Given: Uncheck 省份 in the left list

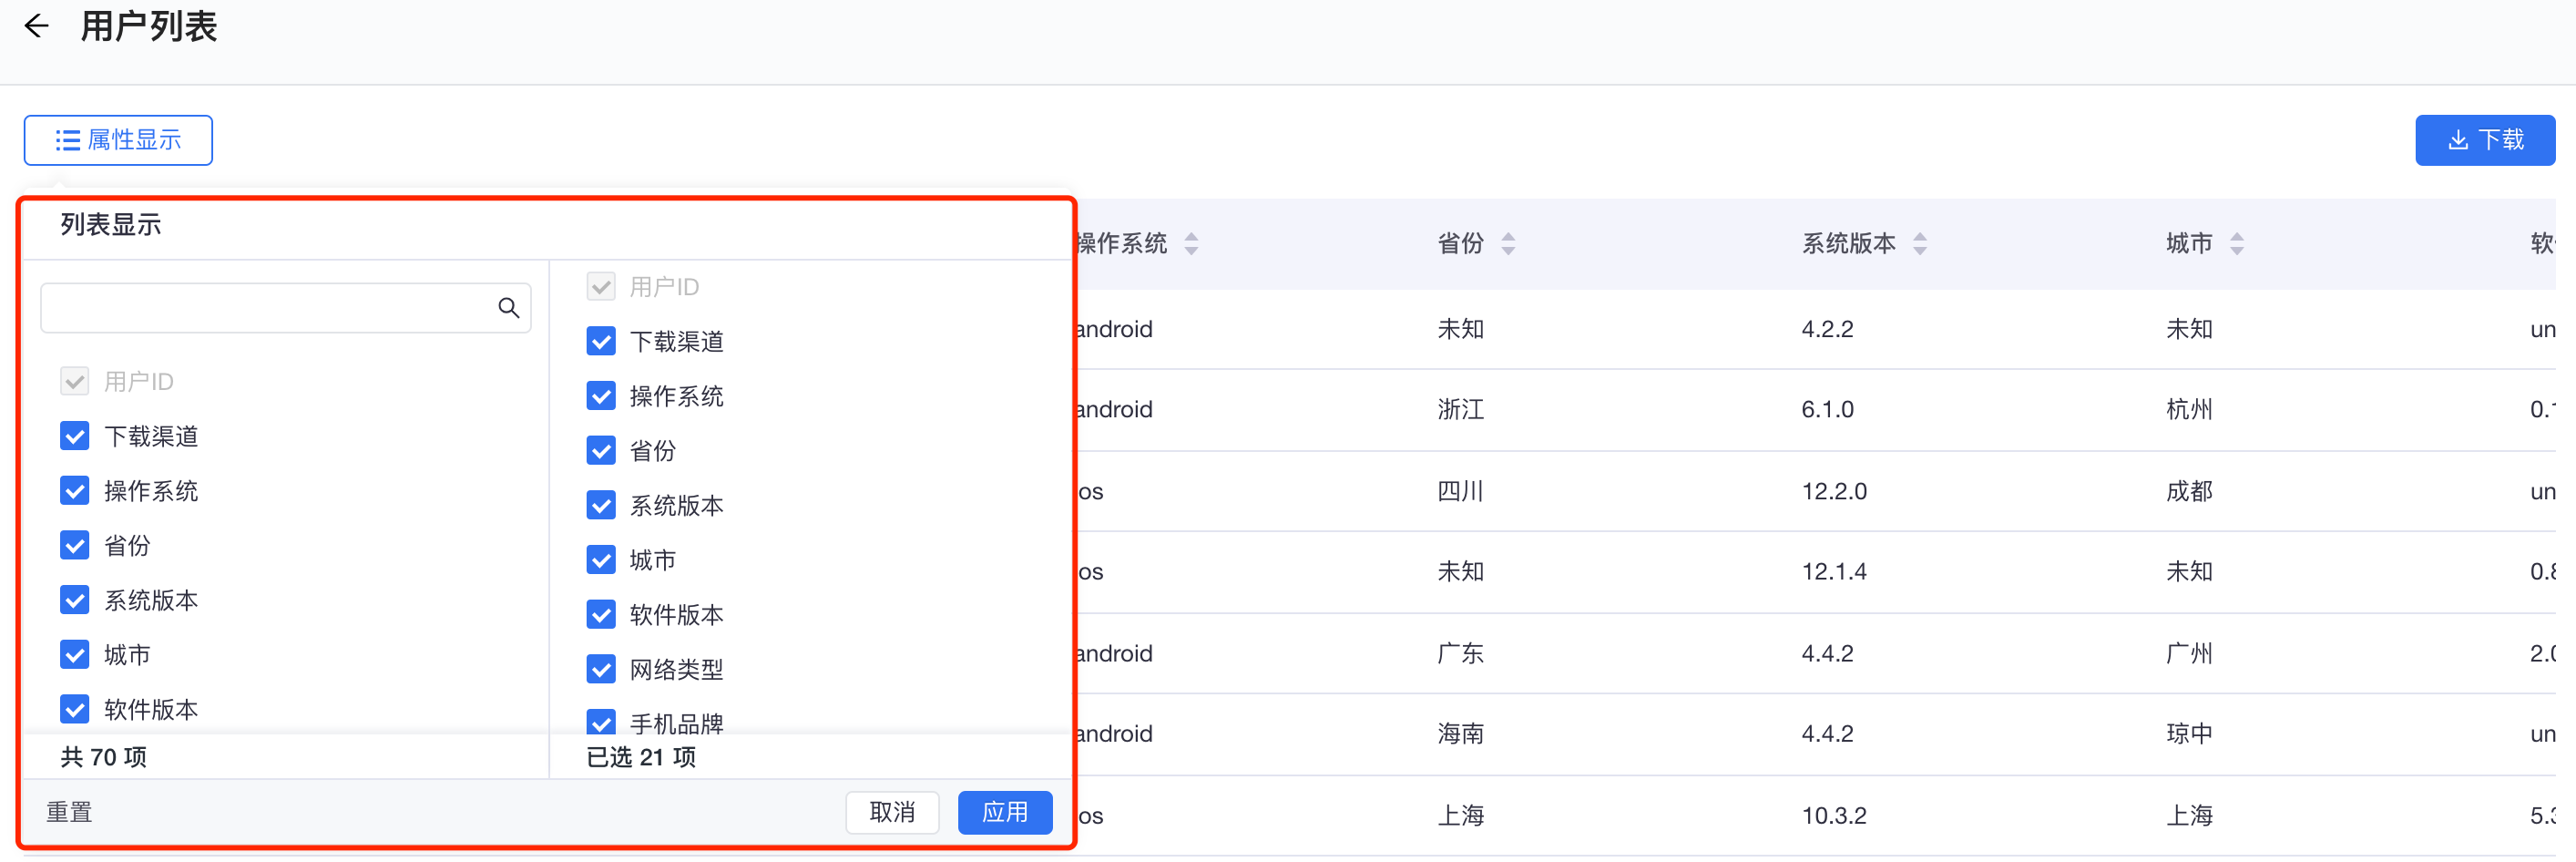Looking at the screenshot, I should [75, 545].
